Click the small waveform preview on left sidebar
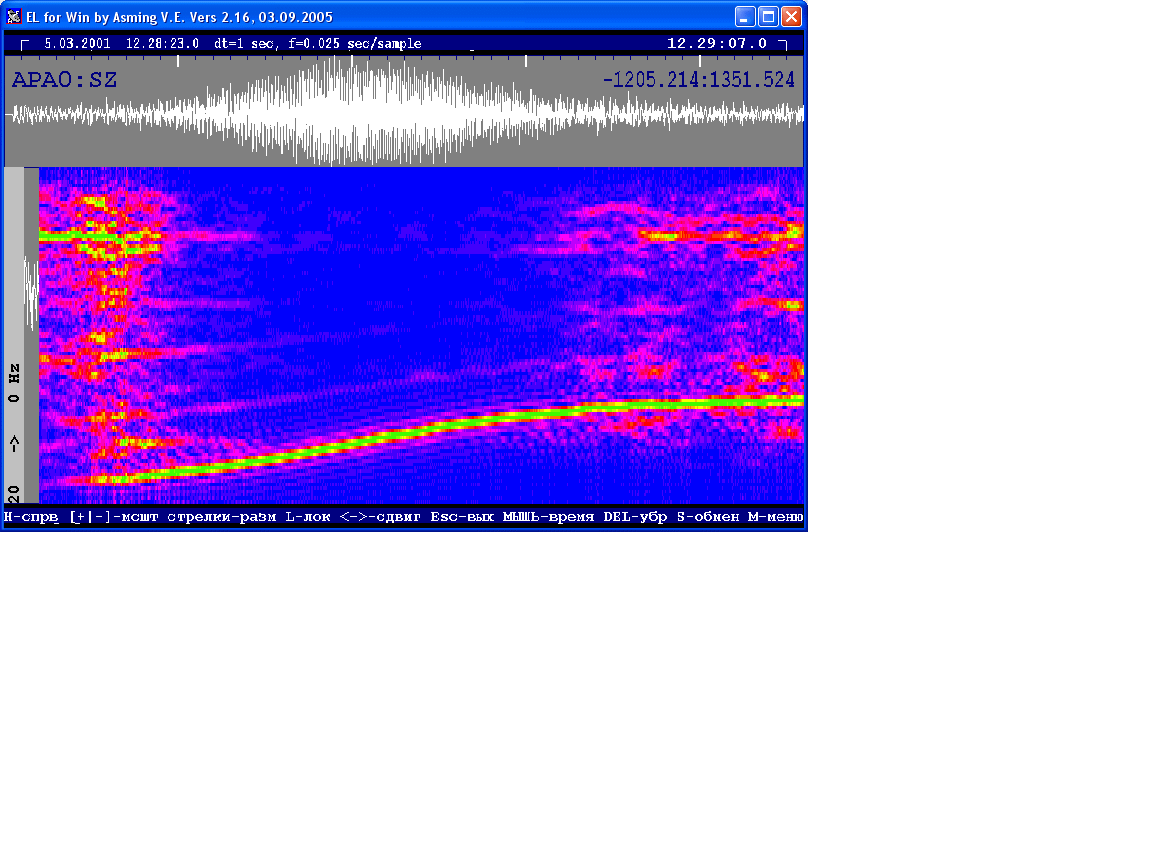This screenshot has width=1152, height=864. pyautogui.click(x=31, y=292)
